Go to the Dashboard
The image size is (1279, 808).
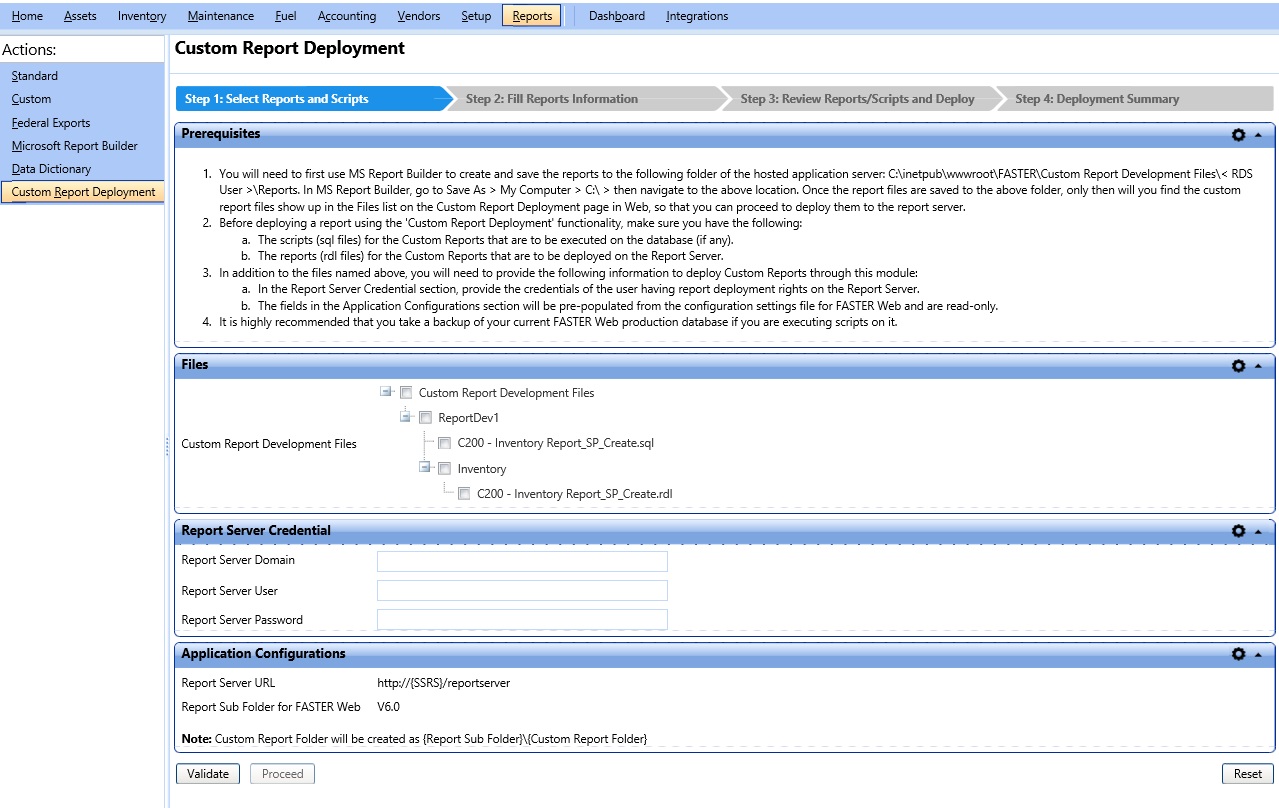click(617, 16)
